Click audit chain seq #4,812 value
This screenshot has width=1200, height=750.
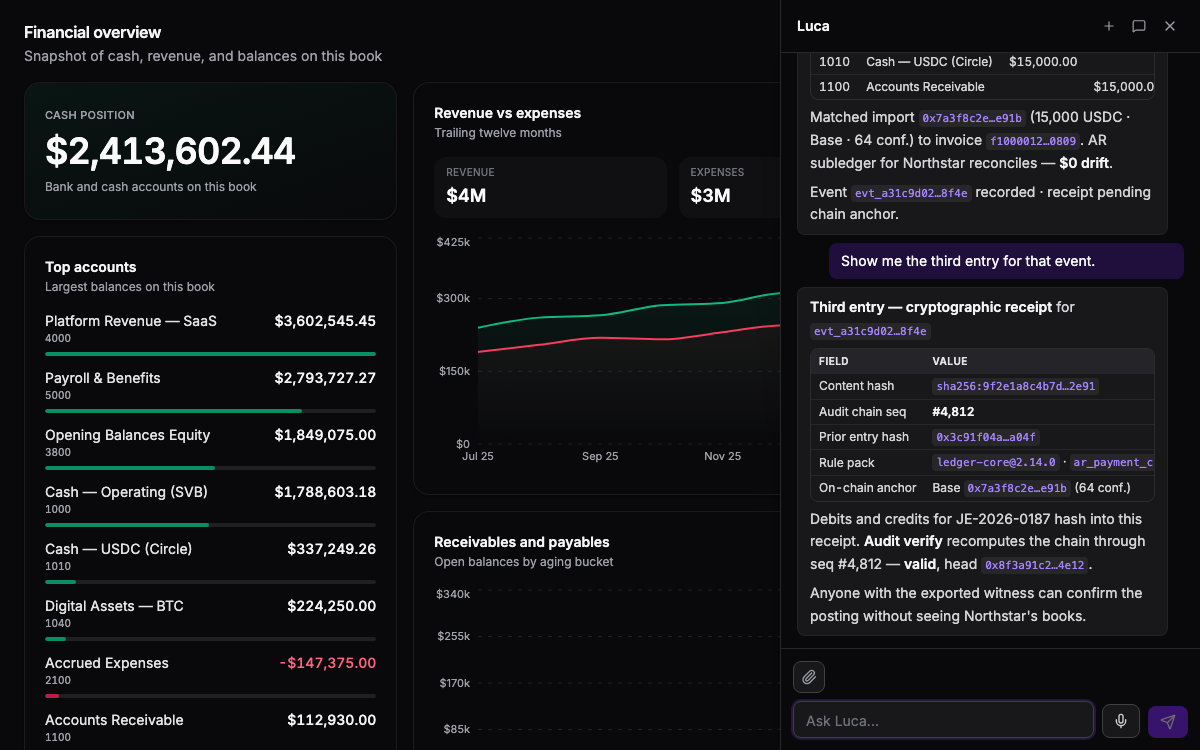tap(953, 411)
